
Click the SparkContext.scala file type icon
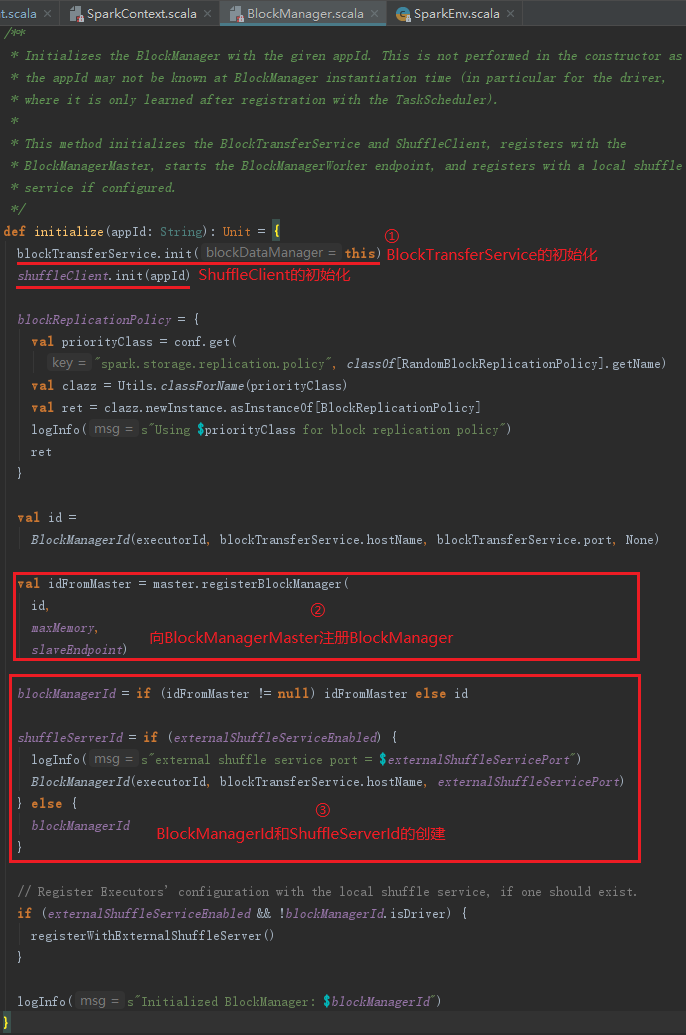[x=76, y=13]
